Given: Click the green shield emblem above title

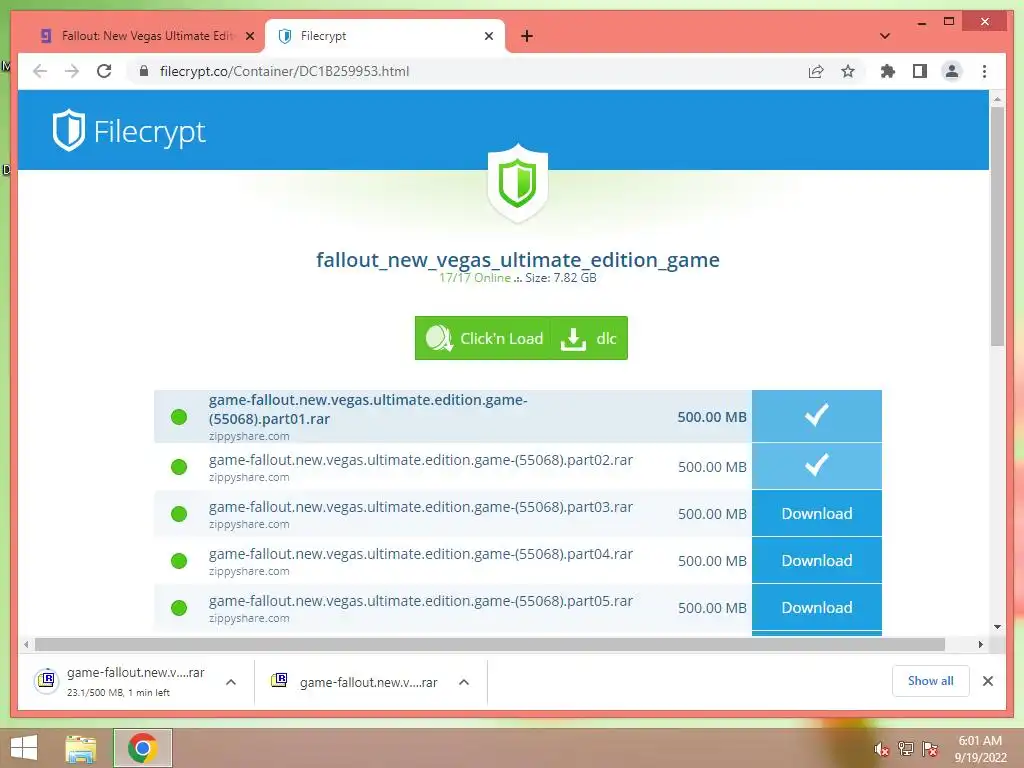Looking at the screenshot, I should (x=517, y=183).
